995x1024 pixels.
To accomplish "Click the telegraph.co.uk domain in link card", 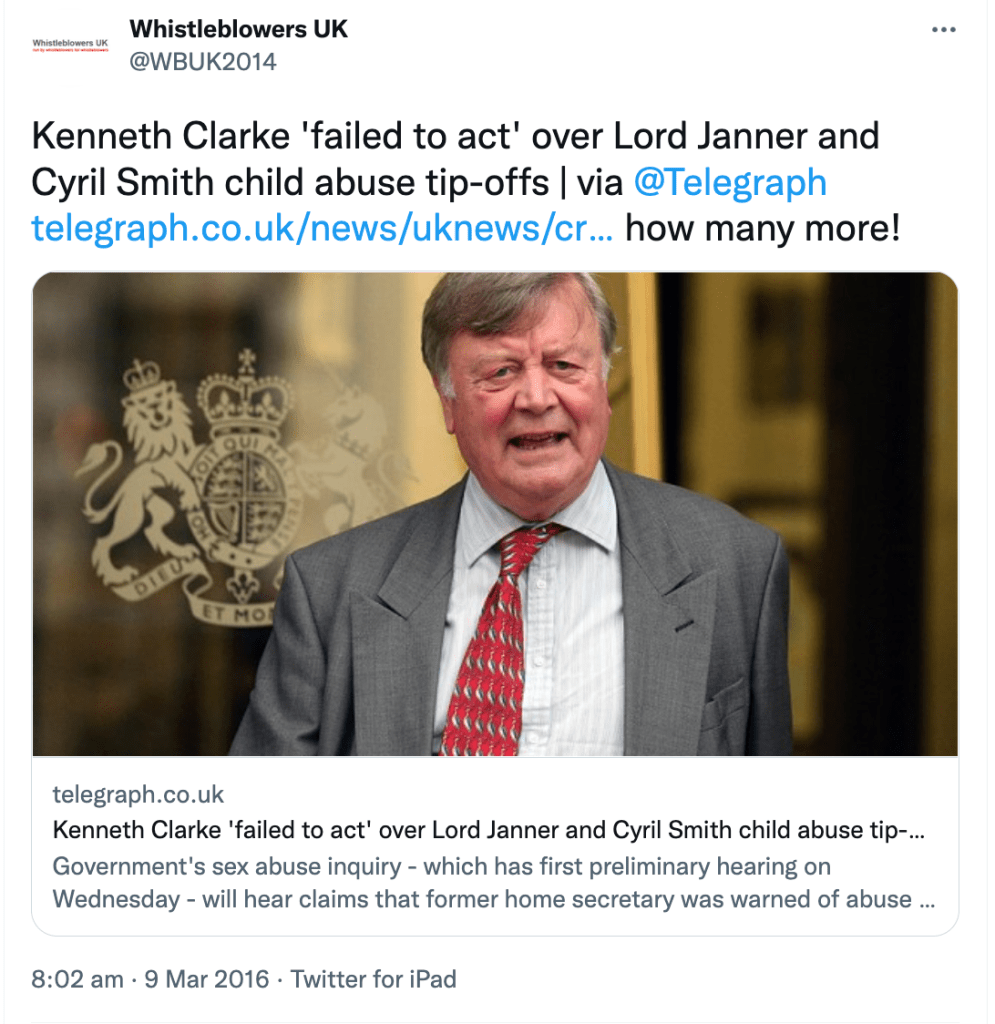I will click(138, 795).
